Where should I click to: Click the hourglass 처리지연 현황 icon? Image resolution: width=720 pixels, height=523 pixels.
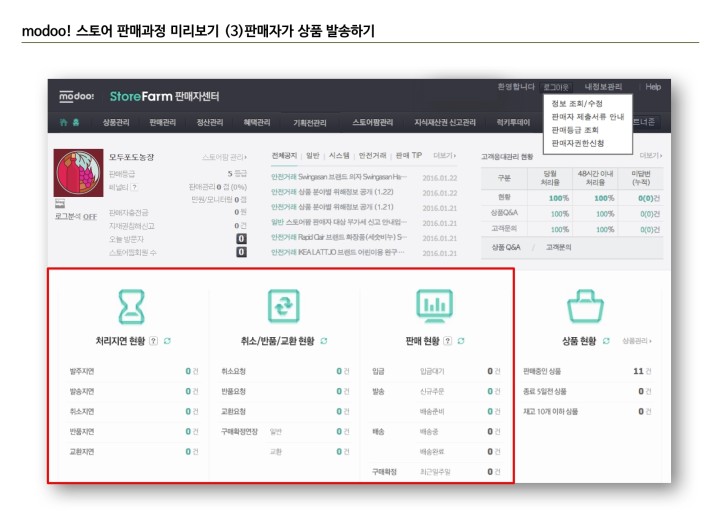tap(132, 306)
